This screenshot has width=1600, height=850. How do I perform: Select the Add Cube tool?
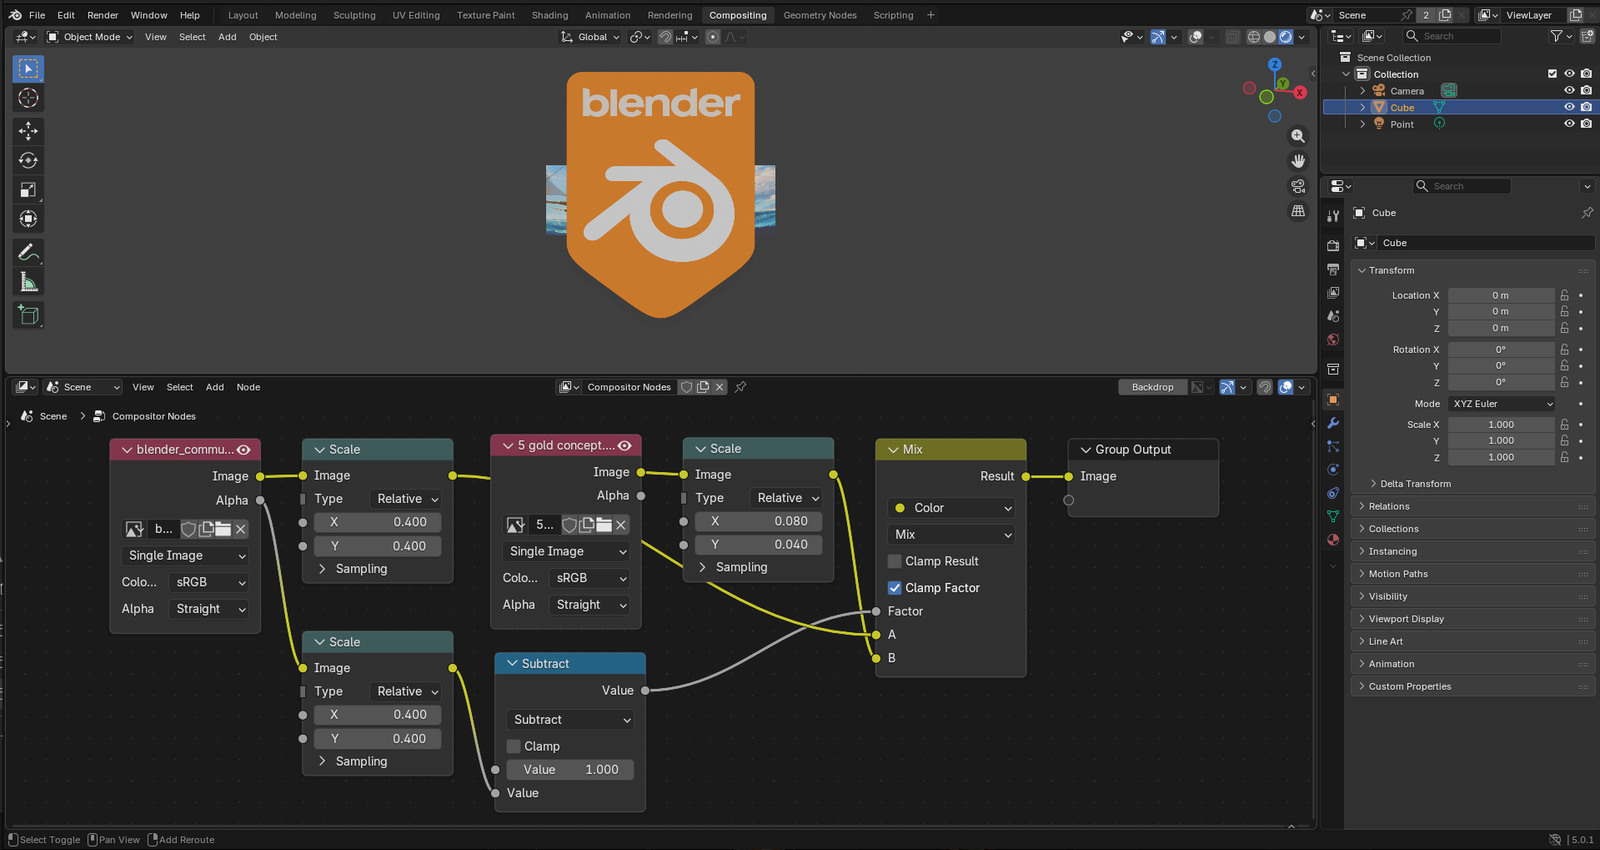click(x=28, y=315)
